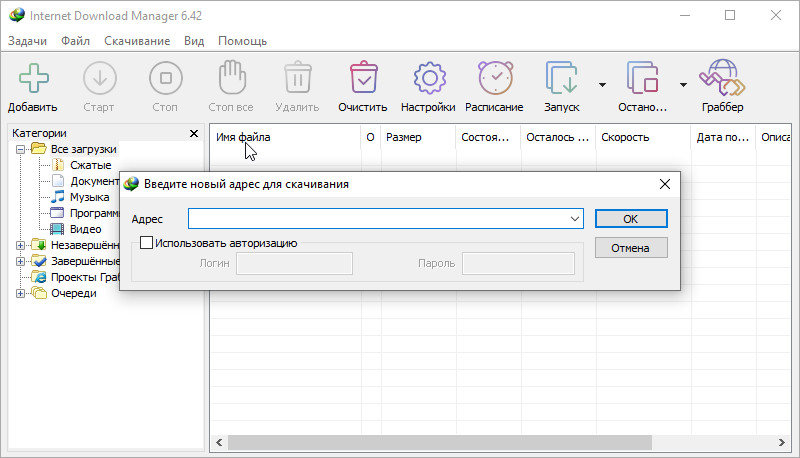Open the Помощь menu
Screen dimensions: 800x458
pos(242,41)
